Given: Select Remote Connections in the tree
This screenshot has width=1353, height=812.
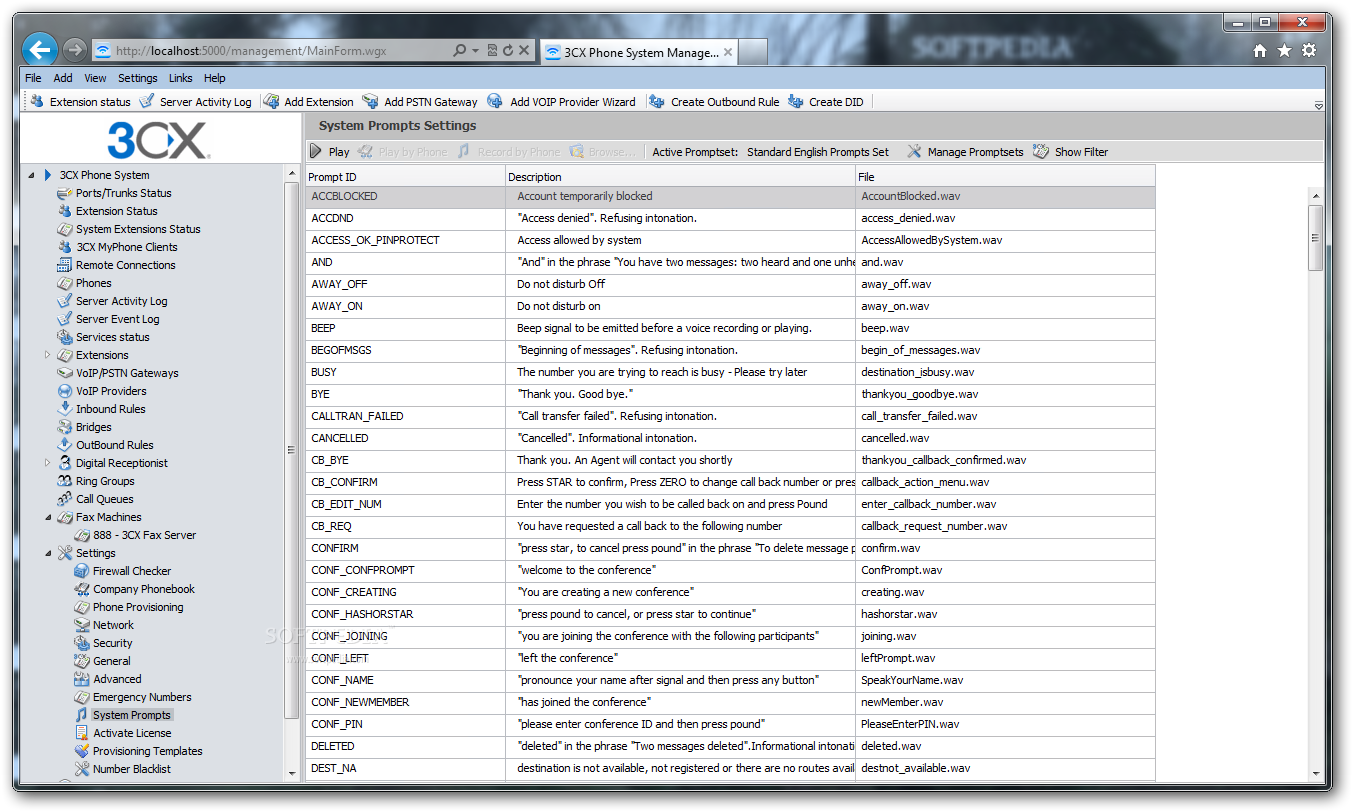Looking at the screenshot, I should pyautogui.click(x=125, y=265).
